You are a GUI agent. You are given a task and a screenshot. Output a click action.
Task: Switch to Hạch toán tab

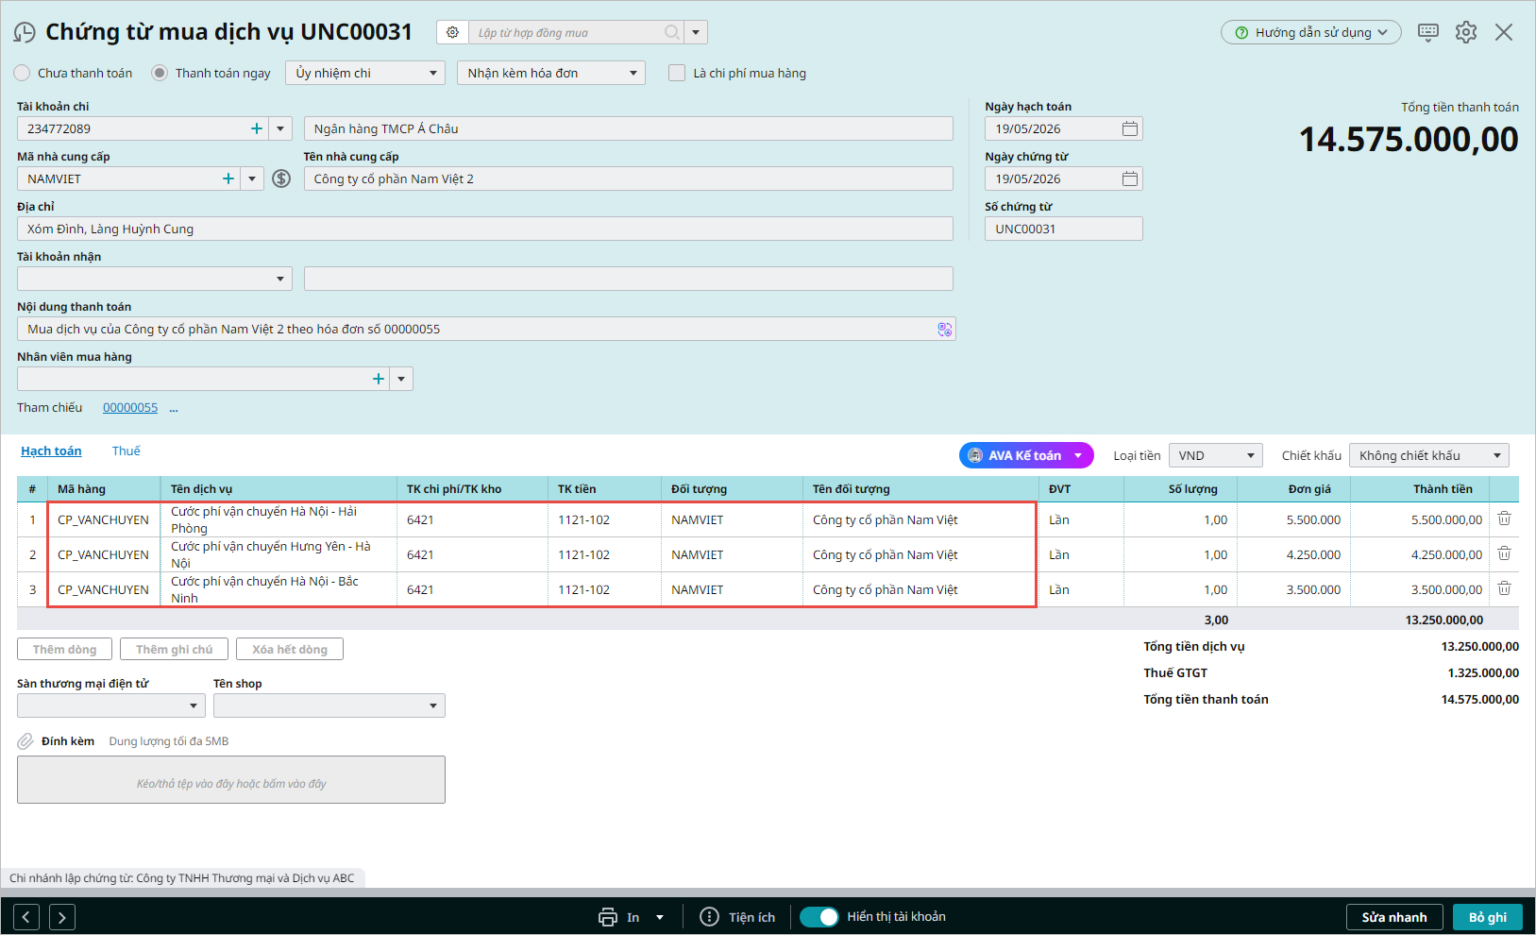51,451
